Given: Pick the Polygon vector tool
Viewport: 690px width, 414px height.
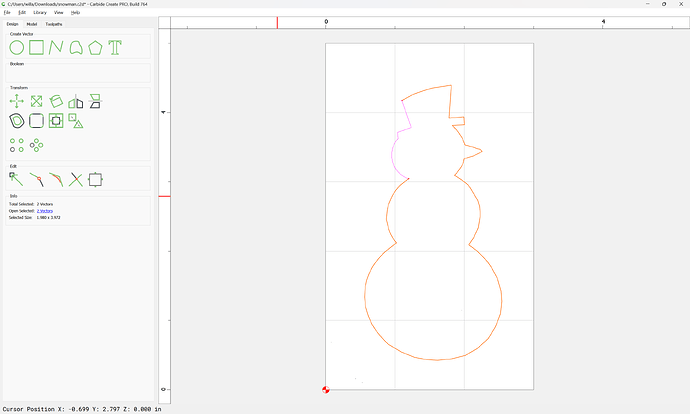Looking at the screenshot, I should point(95,47).
